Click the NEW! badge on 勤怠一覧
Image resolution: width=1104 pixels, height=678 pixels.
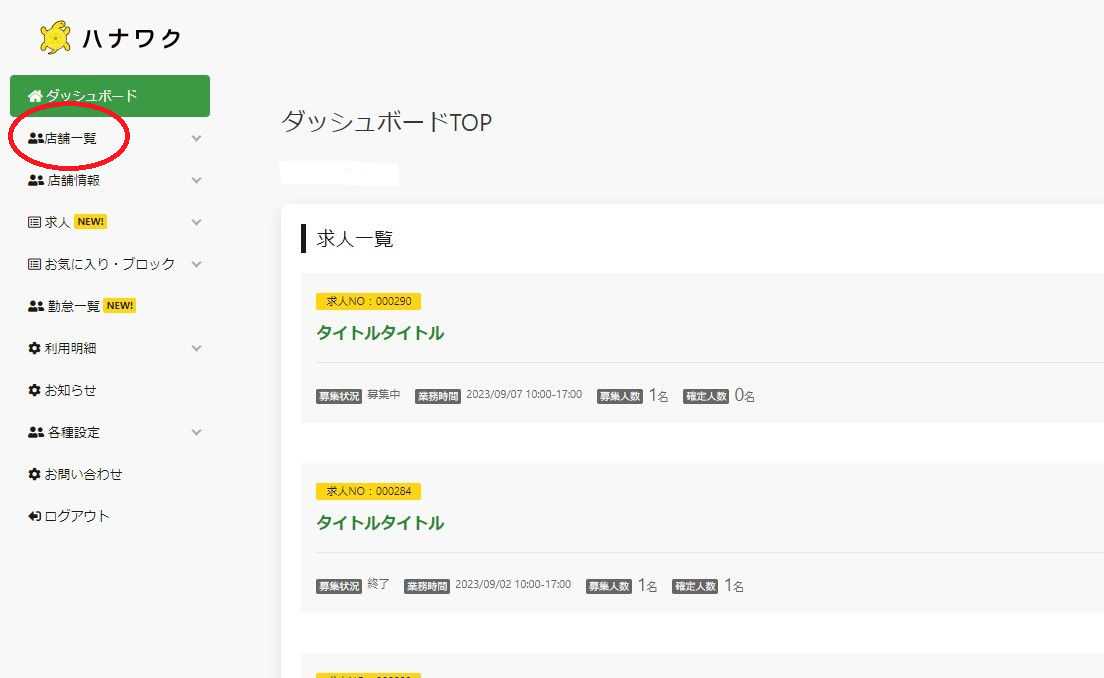click(x=119, y=305)
